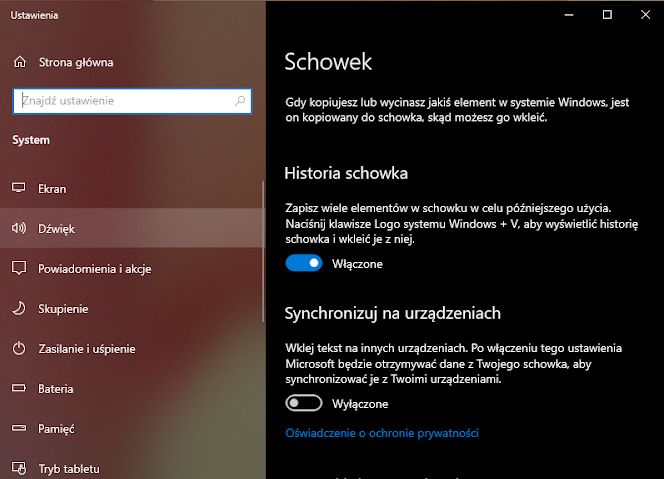Screen dimensions: 664x479
Task: Click the search magnifier icon
Action: tap(240, 101)
